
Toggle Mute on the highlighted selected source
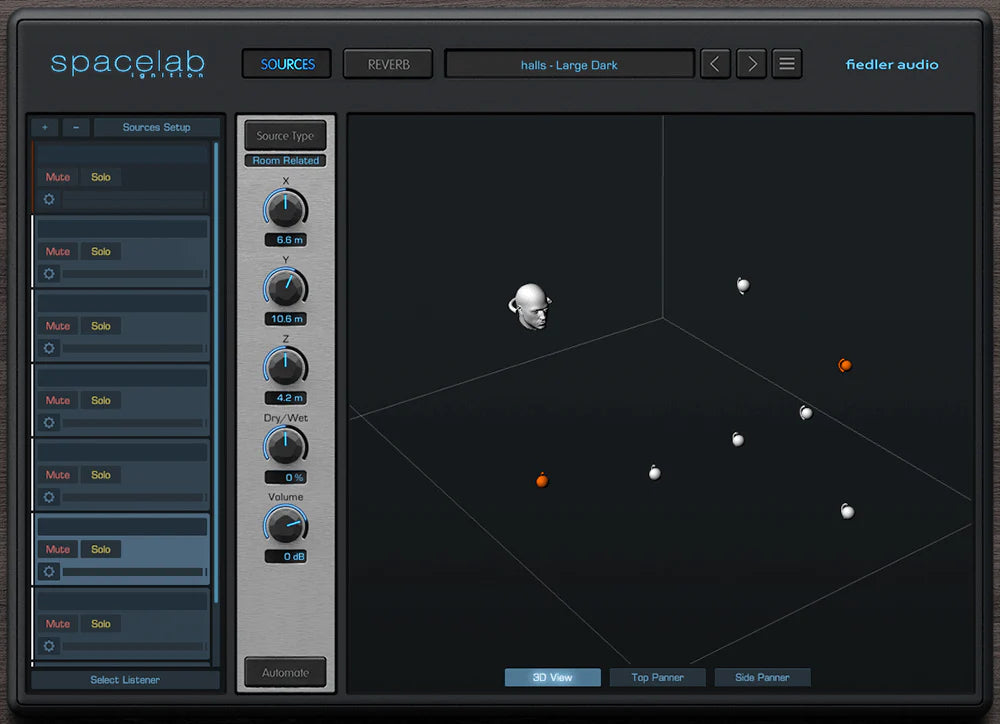[58, 549]
